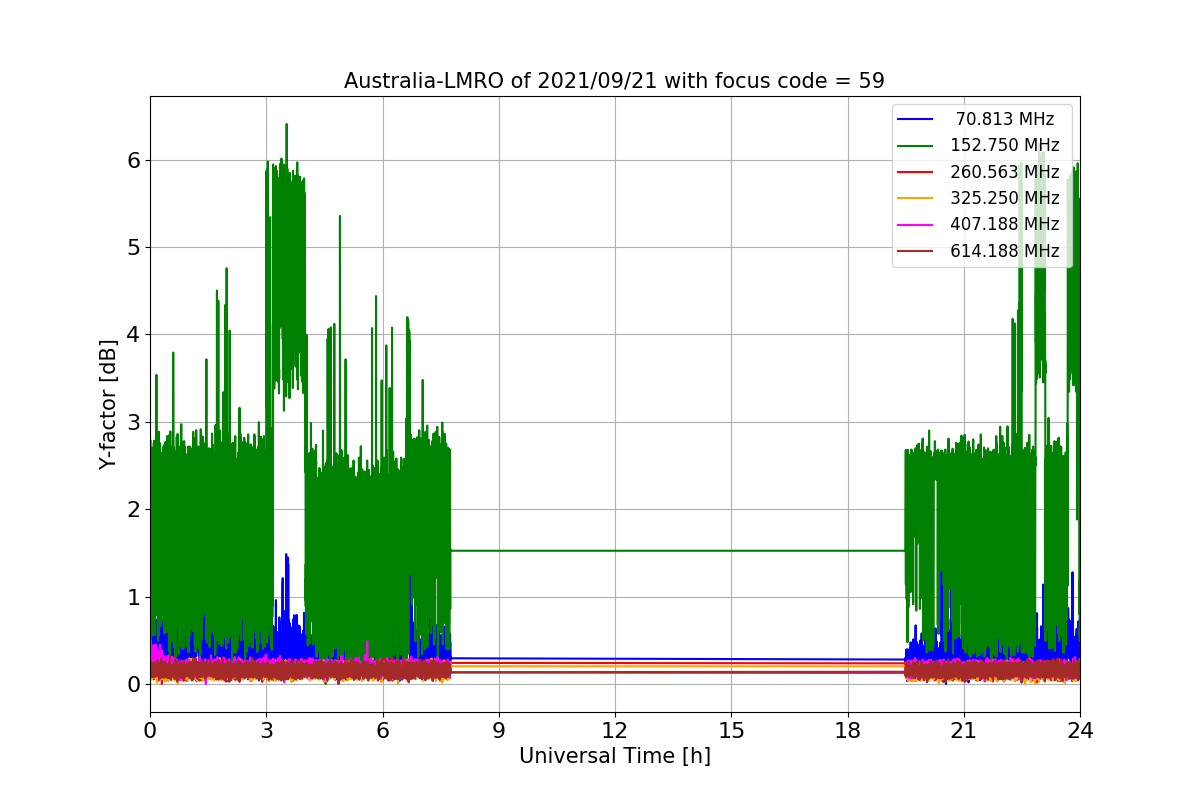Click the brown line sample in legend
This screenshot has height=800, width=1200.
pos(916,252)
